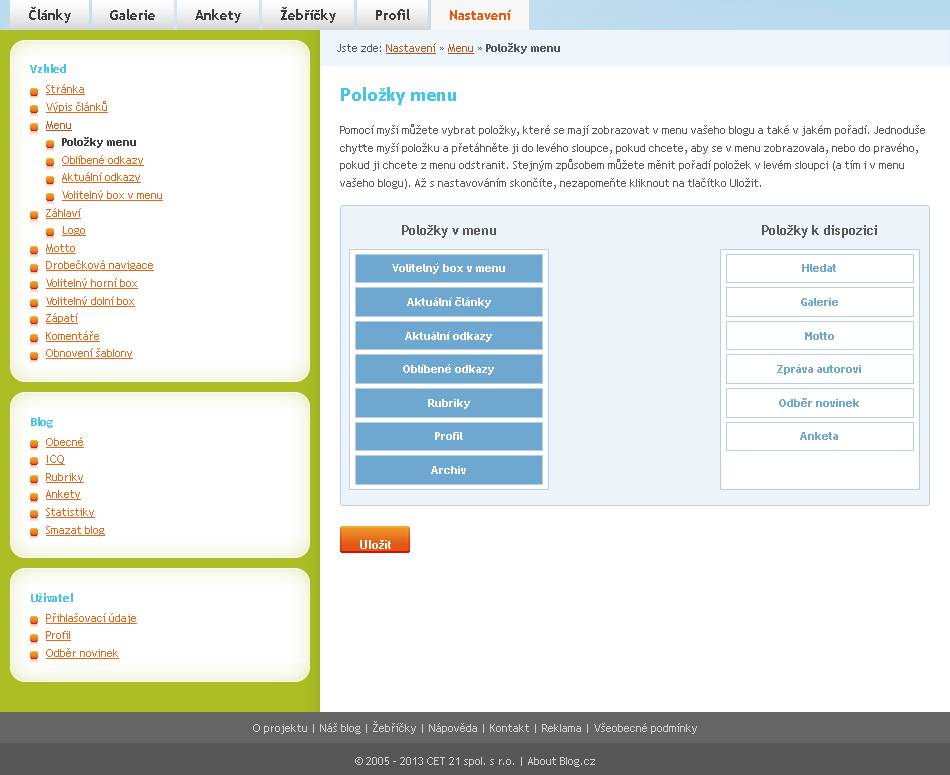The height and width of the screenshot is (775, 950).
Task: Open the Statistiky link
Action: coord(70,512)
